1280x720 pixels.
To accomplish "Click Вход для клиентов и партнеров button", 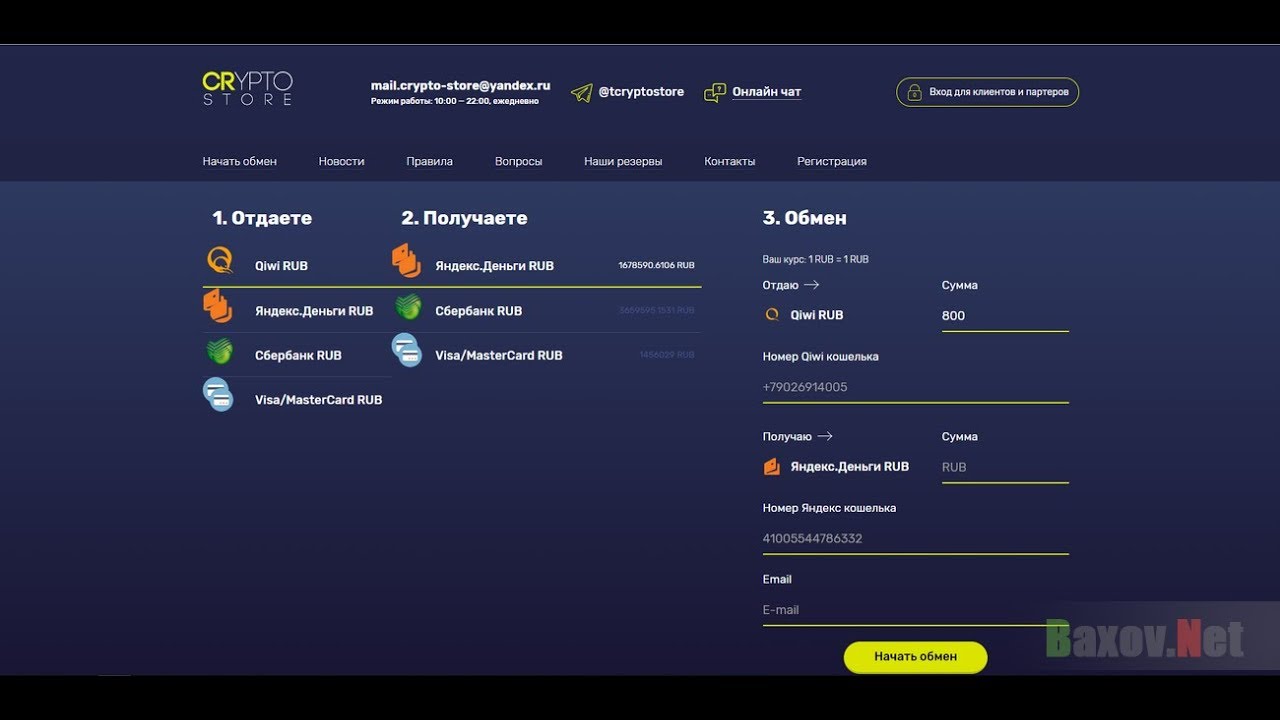I will (x=987, y=92).
